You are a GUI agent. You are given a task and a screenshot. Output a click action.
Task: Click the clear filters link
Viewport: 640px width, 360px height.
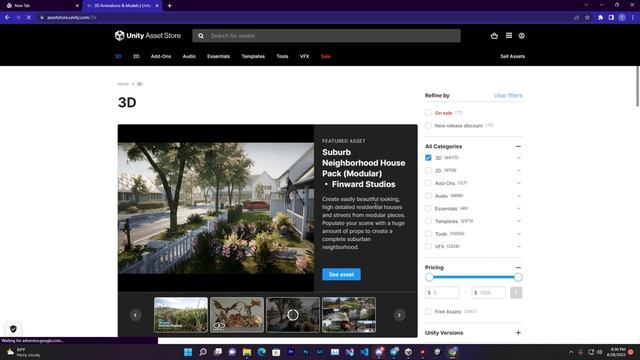(x=508, y=96)
